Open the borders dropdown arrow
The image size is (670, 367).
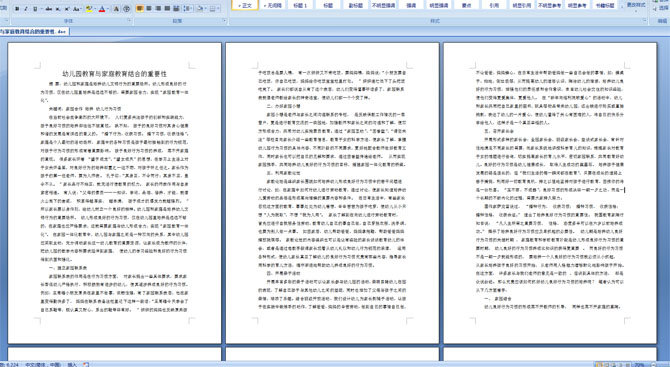218,9
